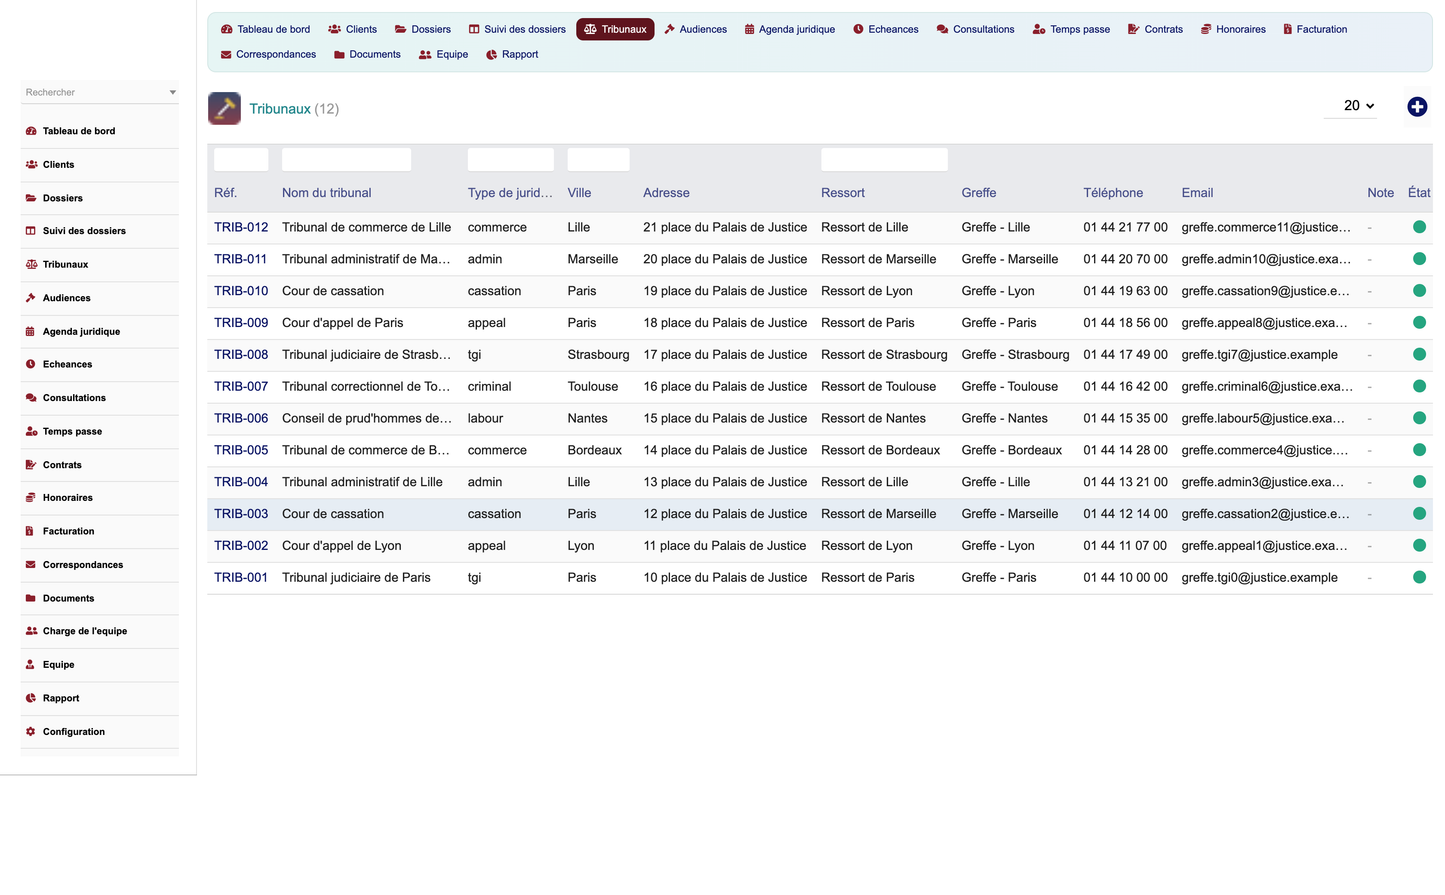
Task: Open Echeances clock item in top navigation
Action: pos(885,29)
